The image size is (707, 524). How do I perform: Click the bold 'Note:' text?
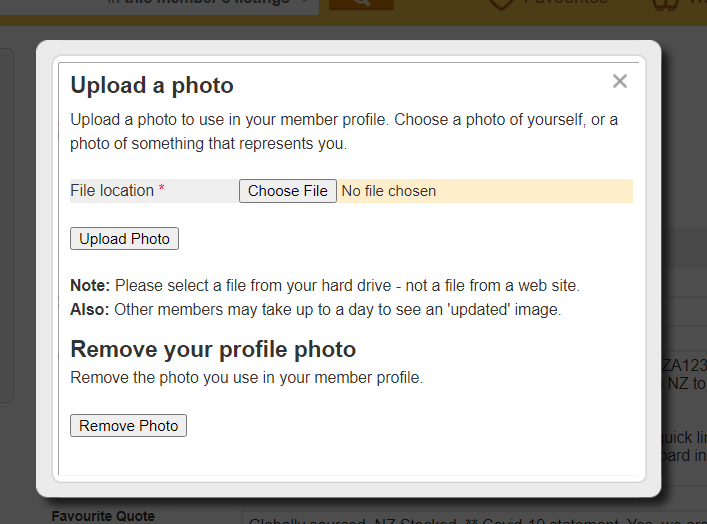coord(90,285)
